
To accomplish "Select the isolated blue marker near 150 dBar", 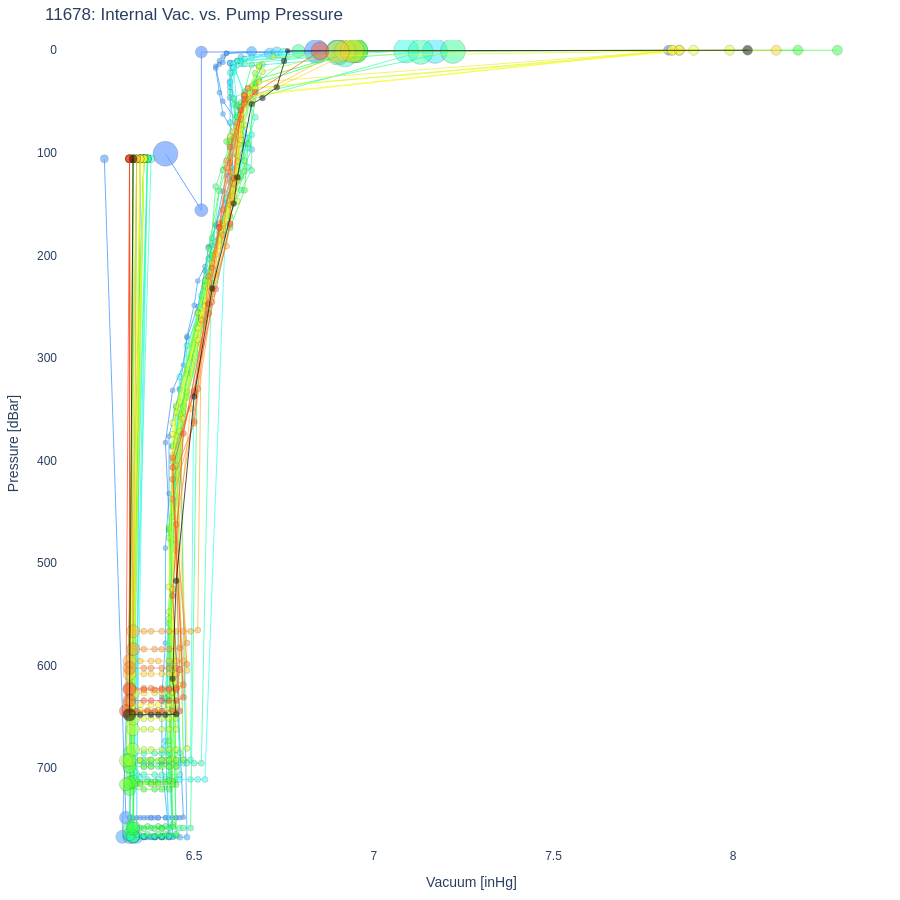I will point(201,210).
